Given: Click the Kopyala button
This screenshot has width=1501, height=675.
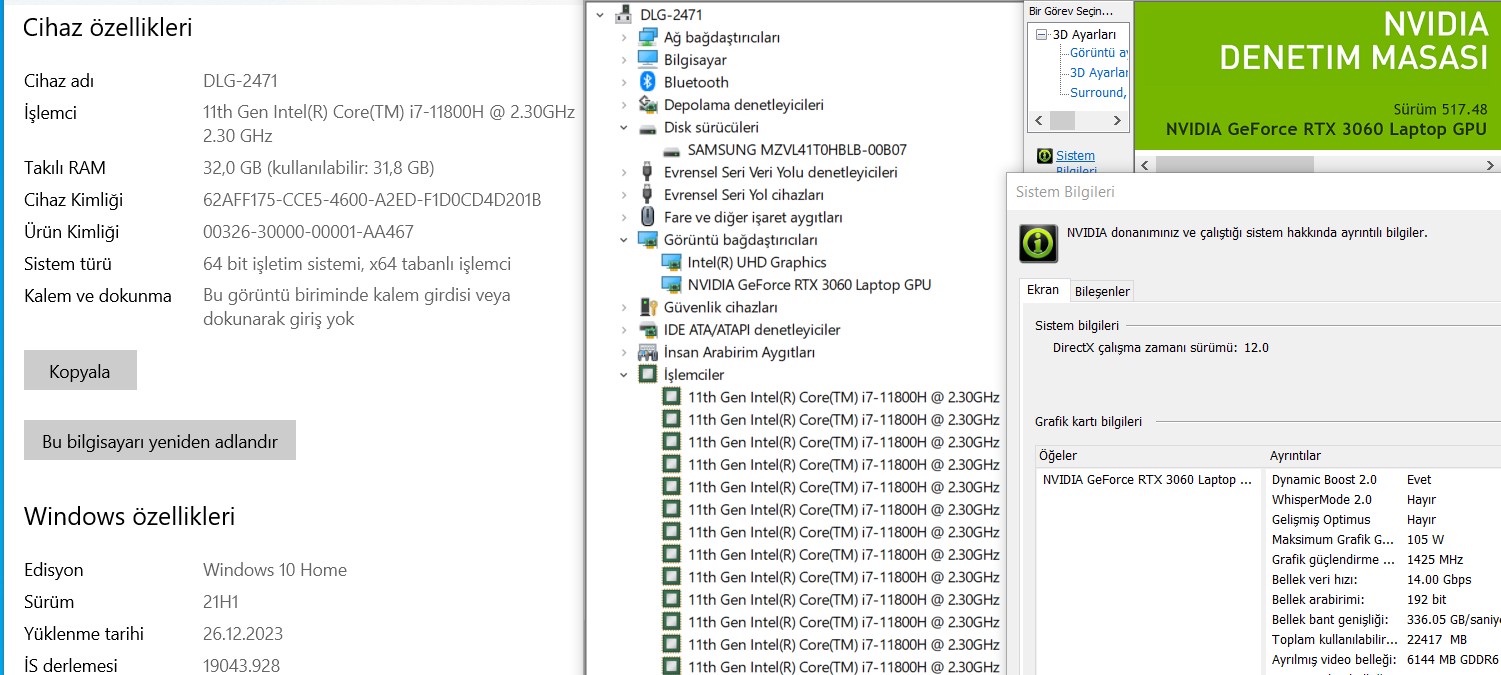Looking at the screenshot, I should click(80, 371).
